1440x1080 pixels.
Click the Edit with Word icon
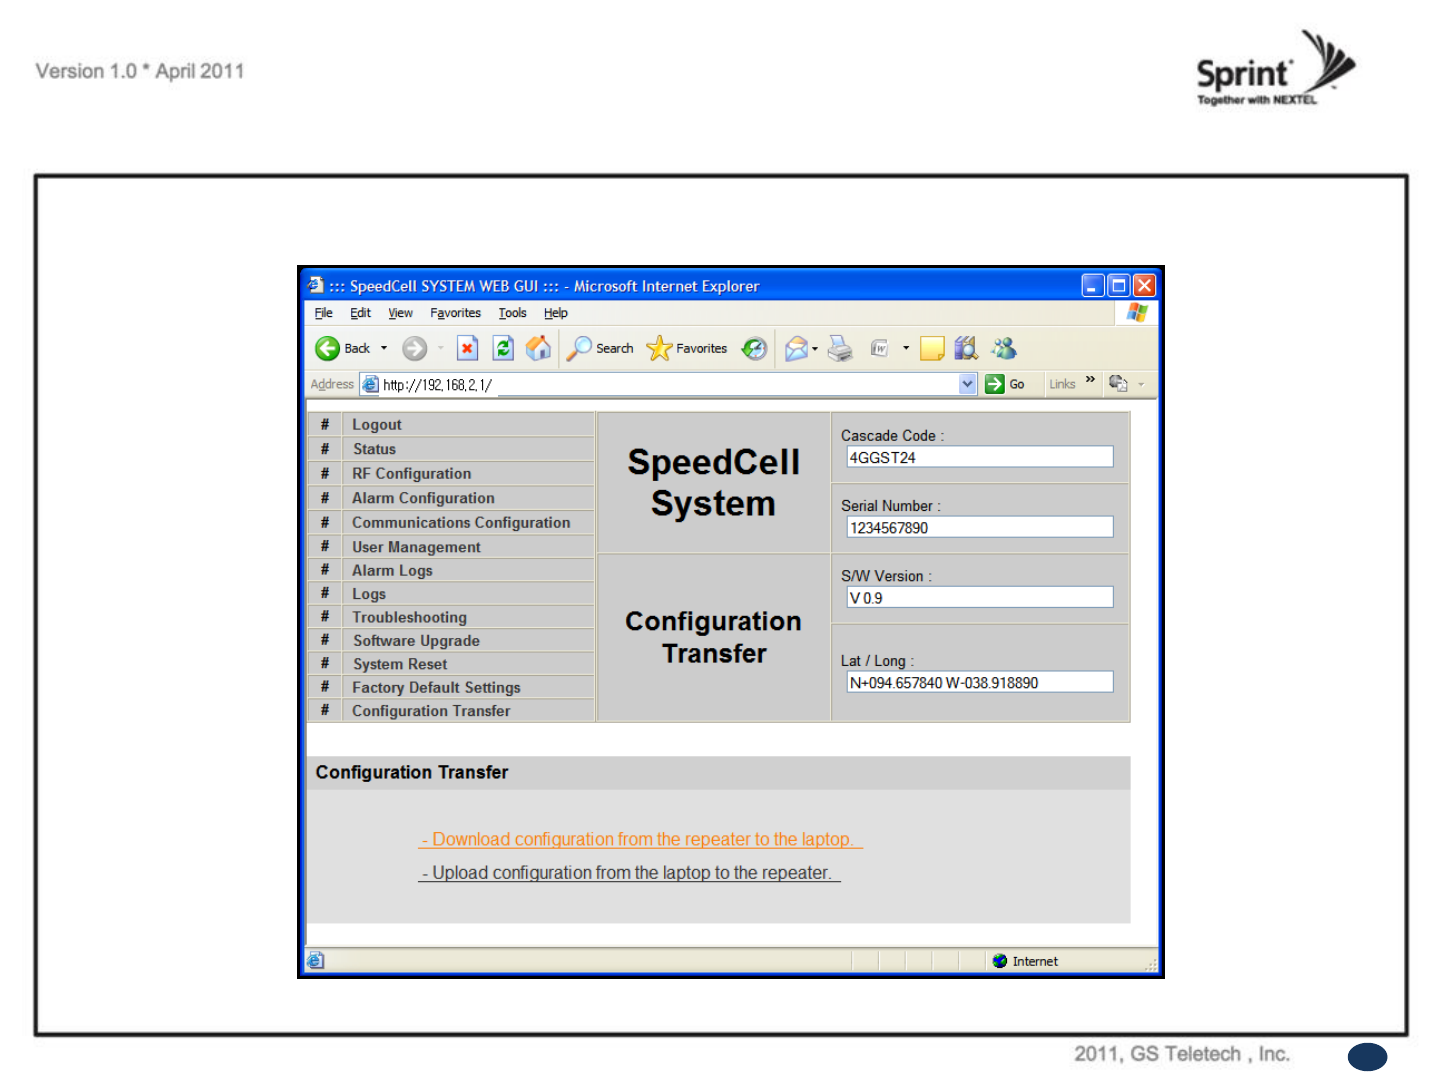(x=879, y=348)
